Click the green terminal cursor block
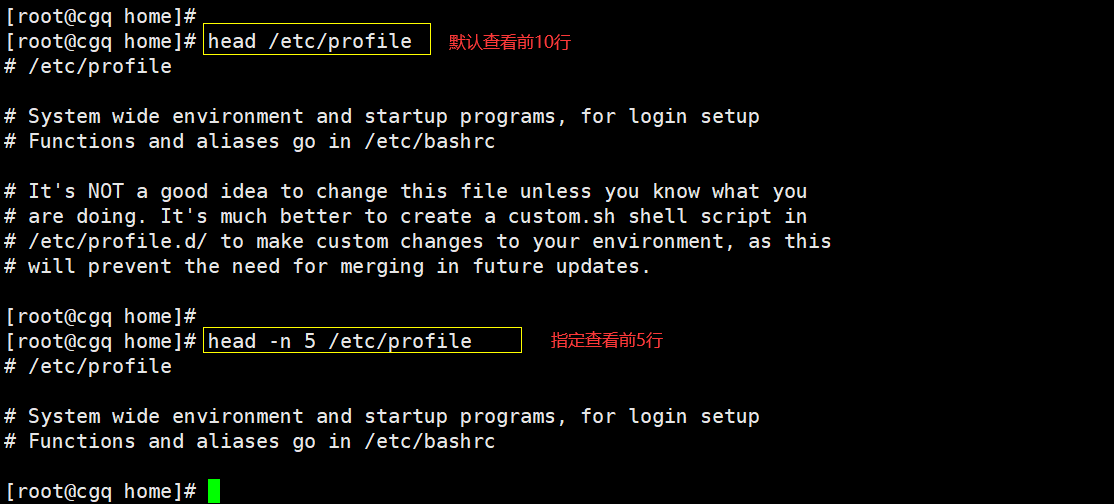 click(x=213, y=491)
